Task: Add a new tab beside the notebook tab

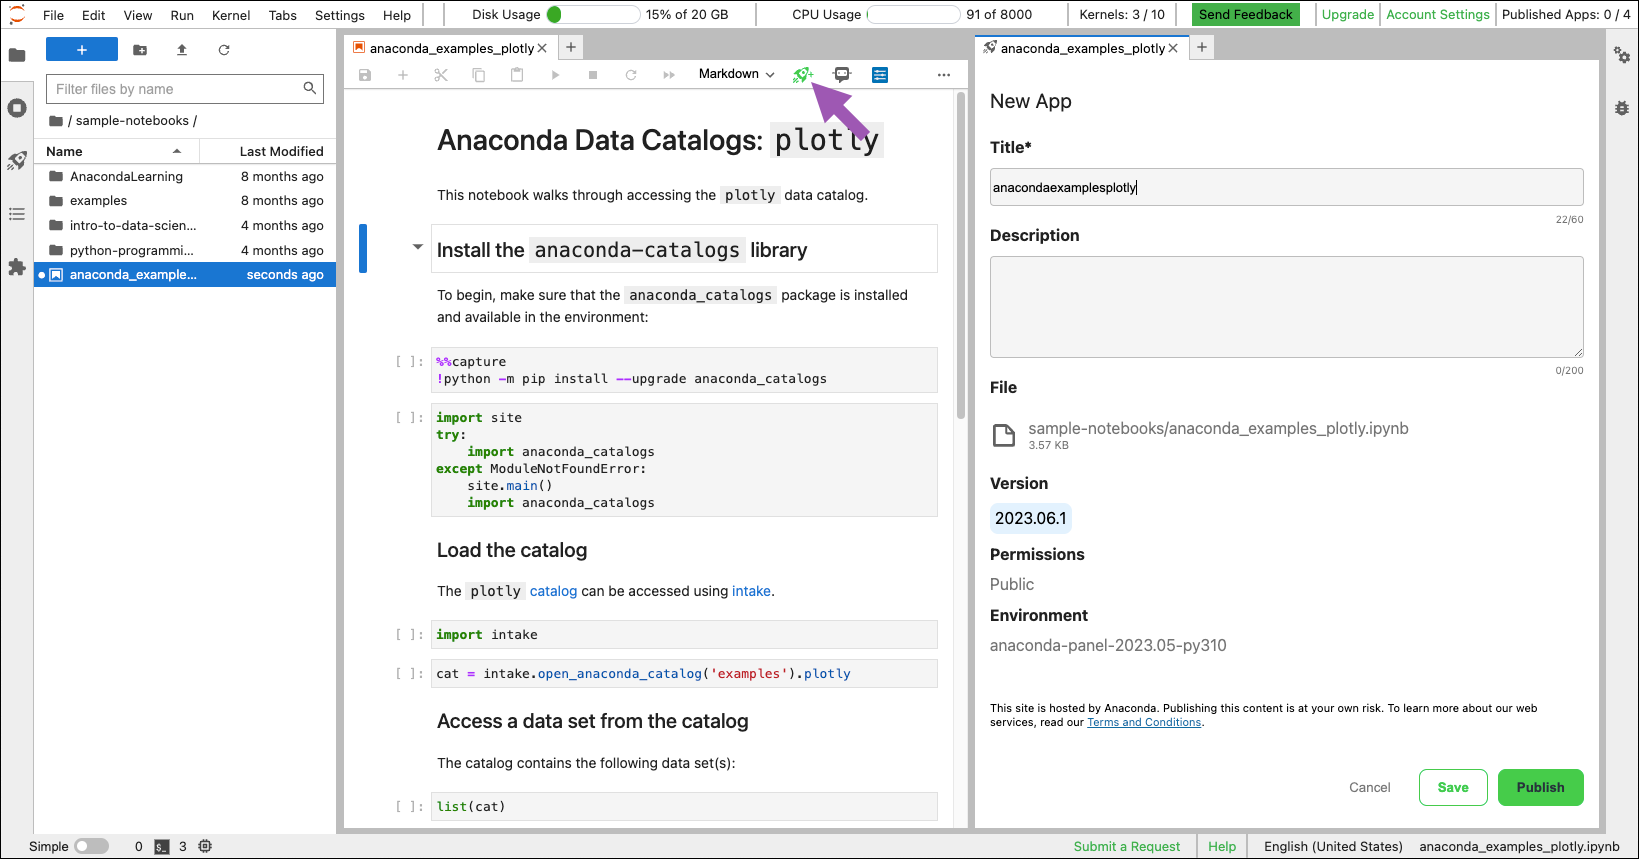Action: pyautogui.click(x=570, y=47)
